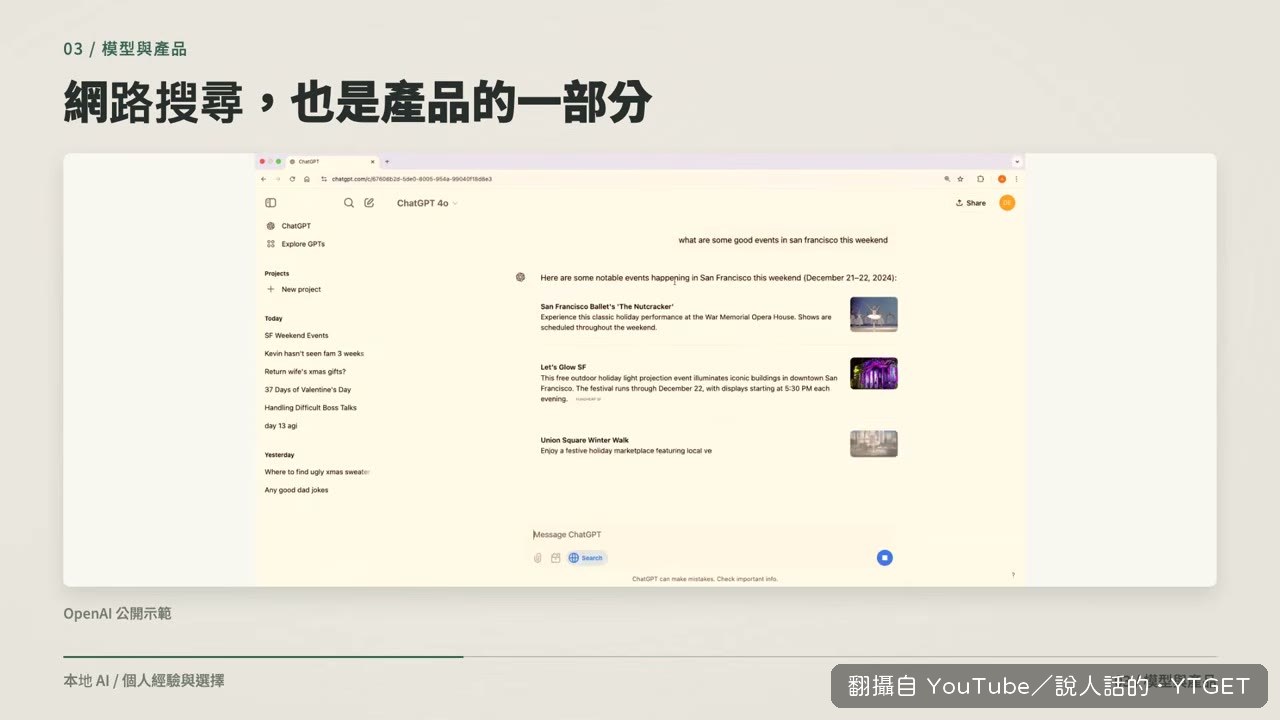Reload the page with refresh icon
The width and height of the screenshot is (1280, 720).
[292, 179]
